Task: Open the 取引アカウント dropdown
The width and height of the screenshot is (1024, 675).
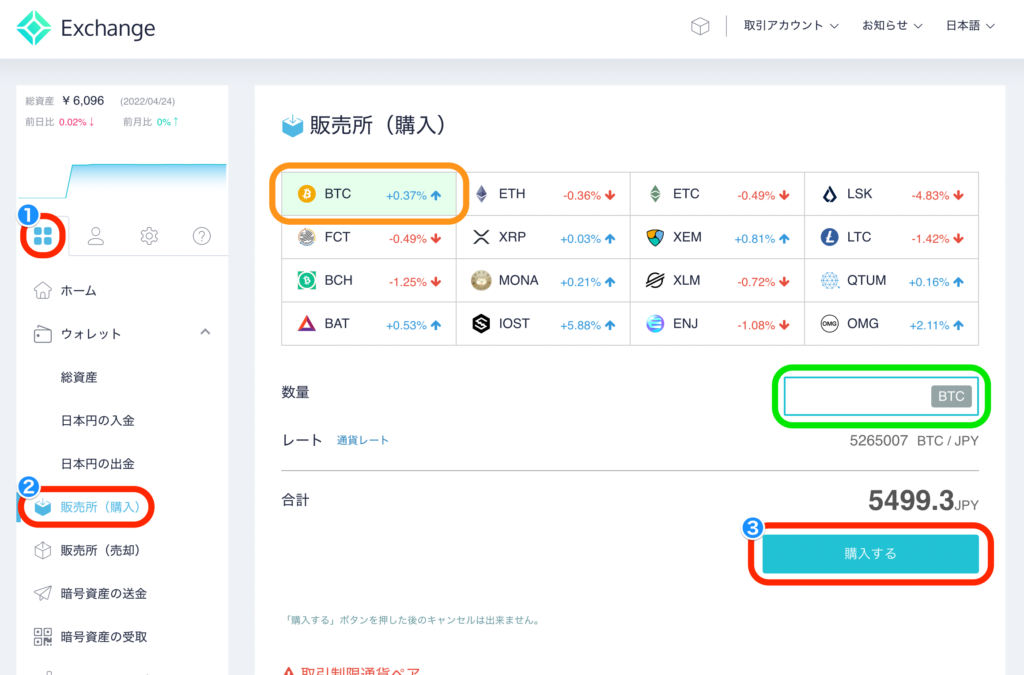Action: (x=791, y=25)
